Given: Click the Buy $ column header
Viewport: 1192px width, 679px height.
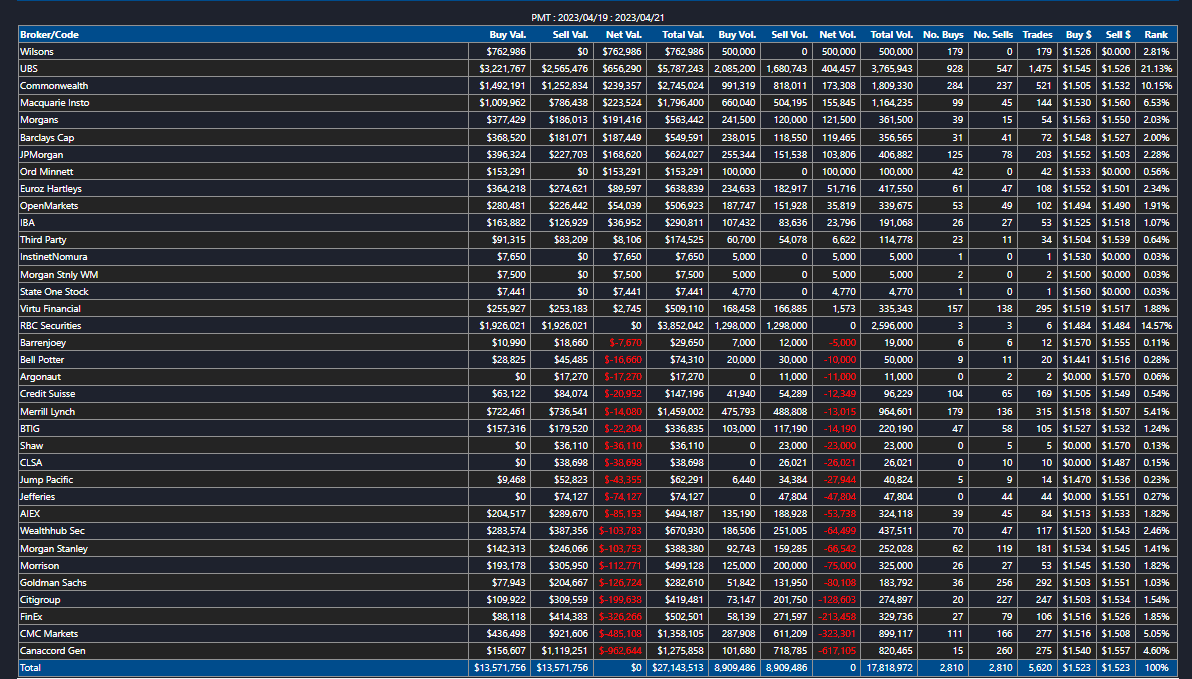Looking at the screenshot, I should (x=1079, y=35).
